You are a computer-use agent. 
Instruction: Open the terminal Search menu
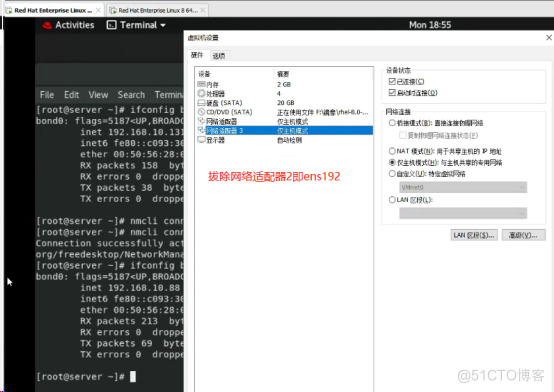pos(131,95)
